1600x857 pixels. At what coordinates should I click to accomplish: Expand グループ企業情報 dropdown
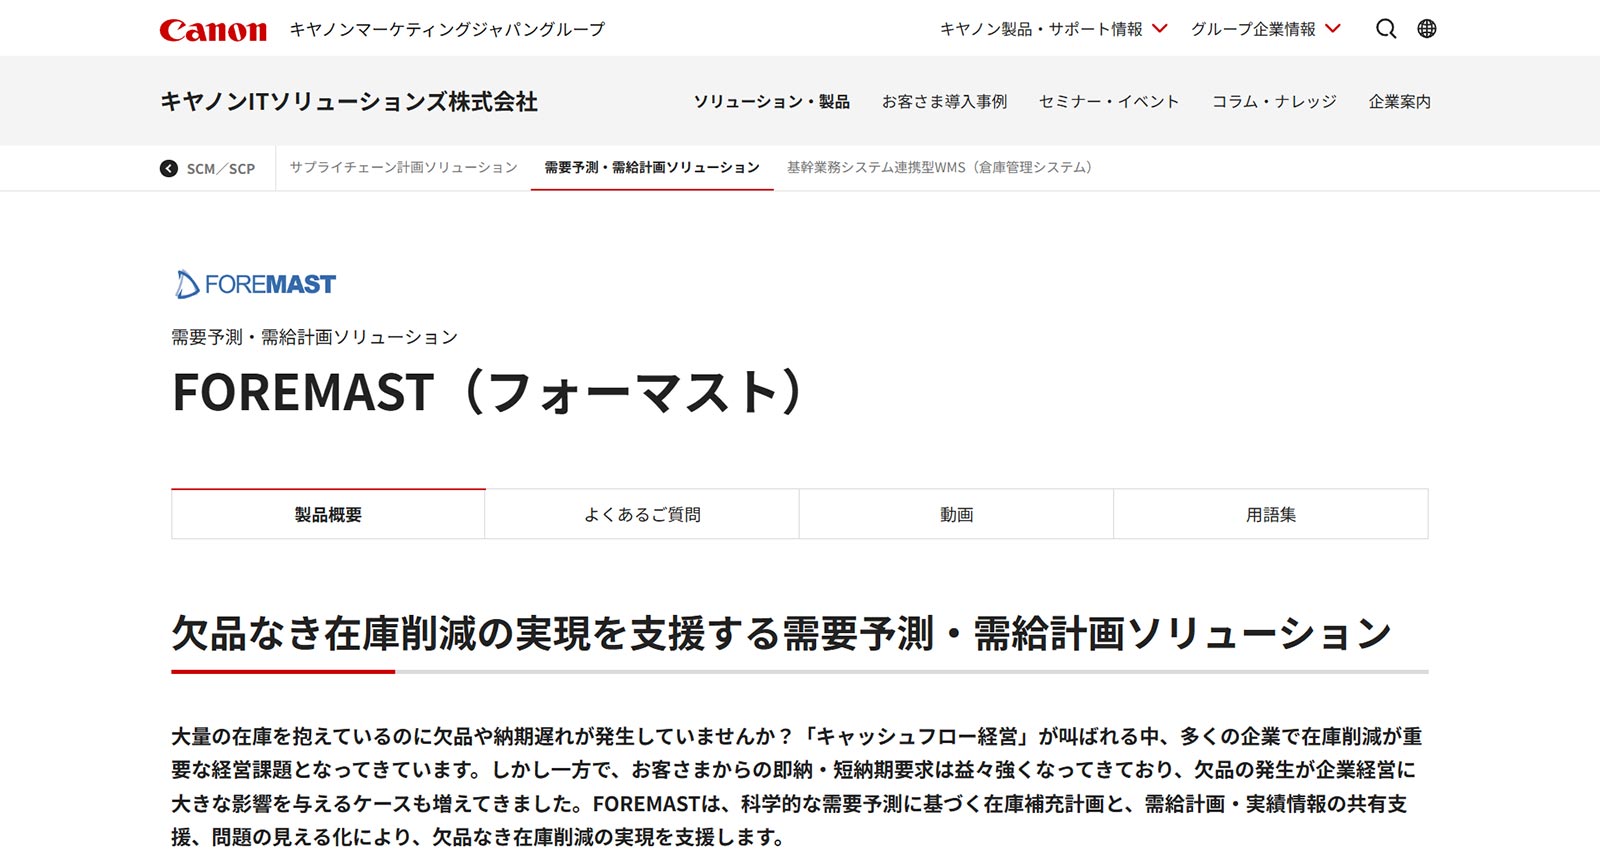pyautogui.click(x=1265, y=29)
